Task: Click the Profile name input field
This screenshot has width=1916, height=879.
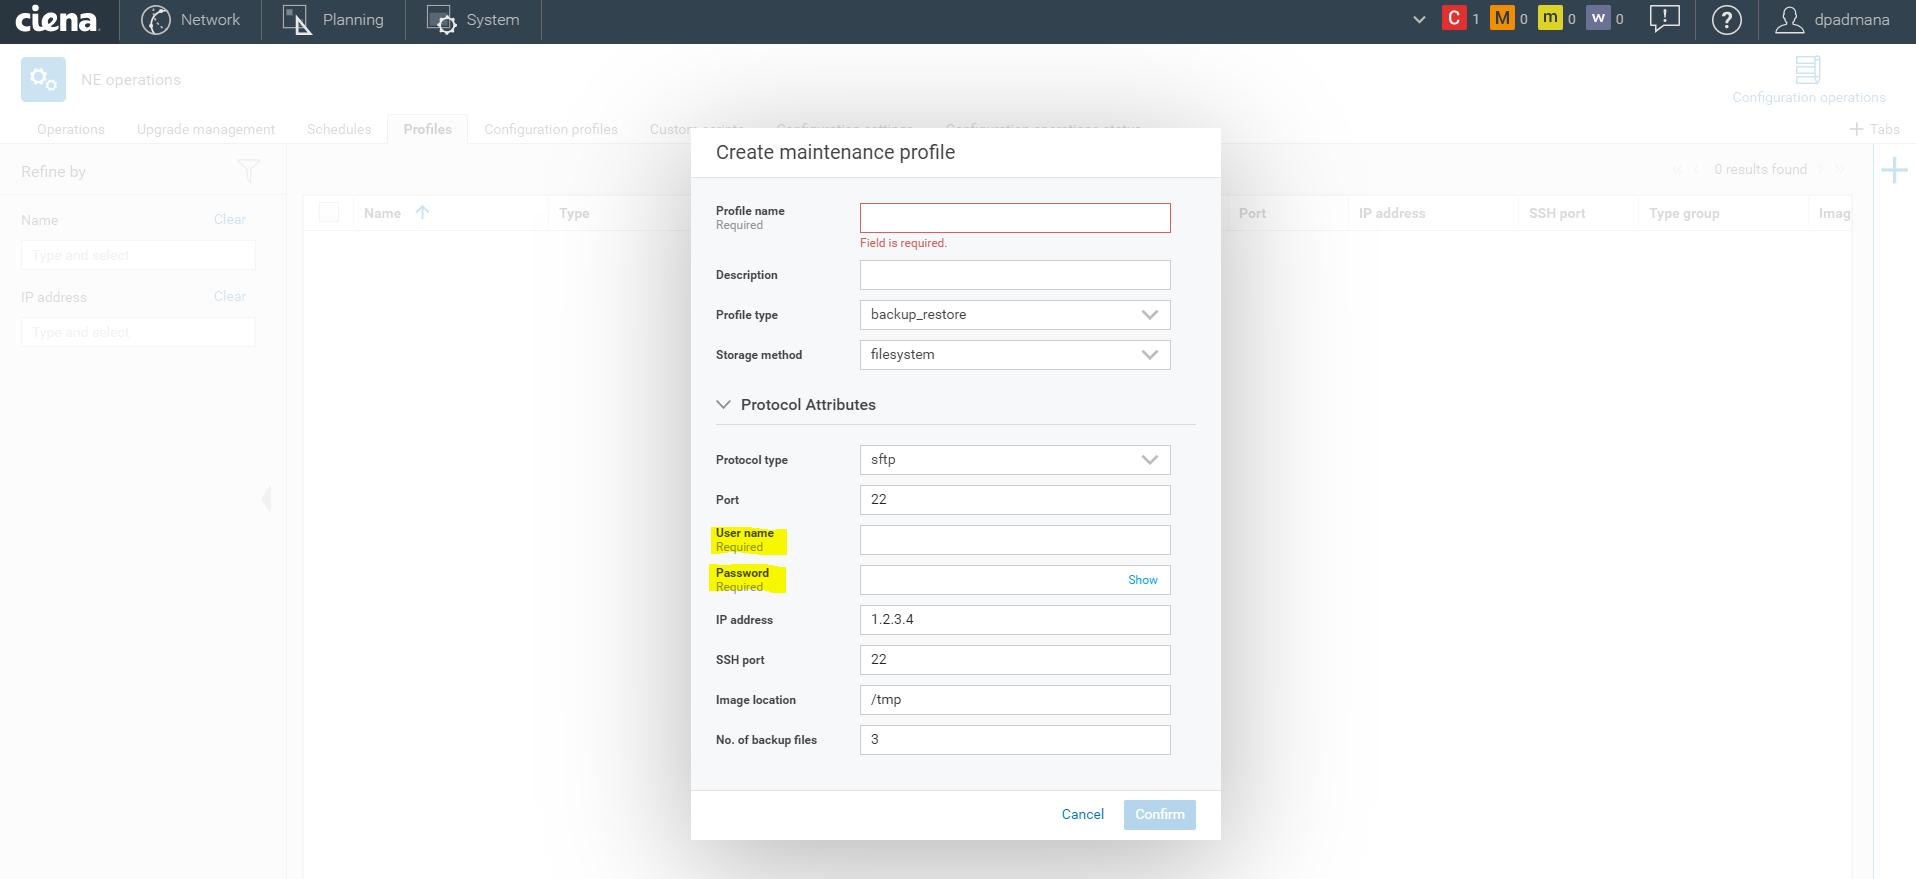Action: (x=1014, y=218)
